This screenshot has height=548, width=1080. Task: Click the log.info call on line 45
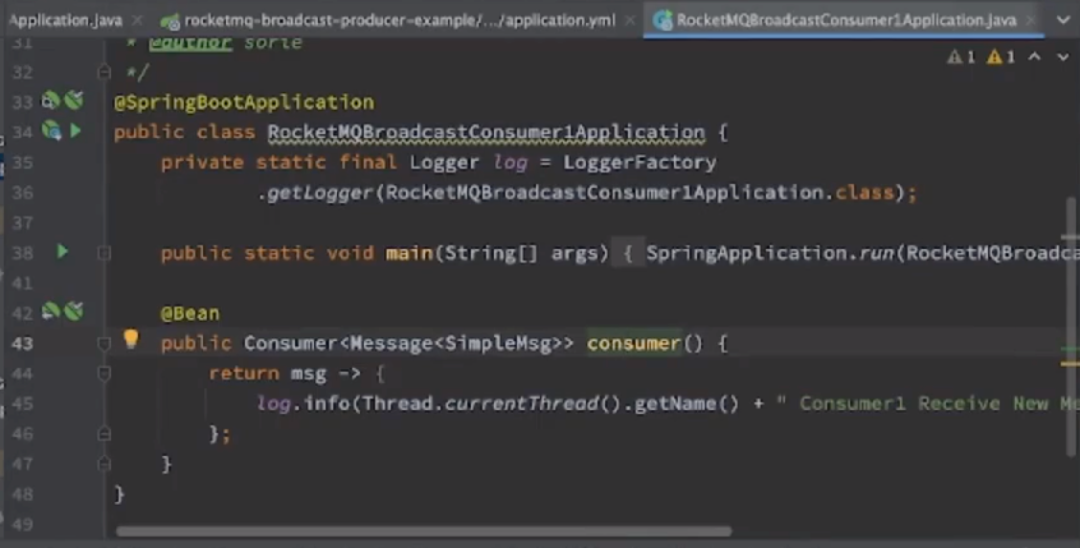303,403
